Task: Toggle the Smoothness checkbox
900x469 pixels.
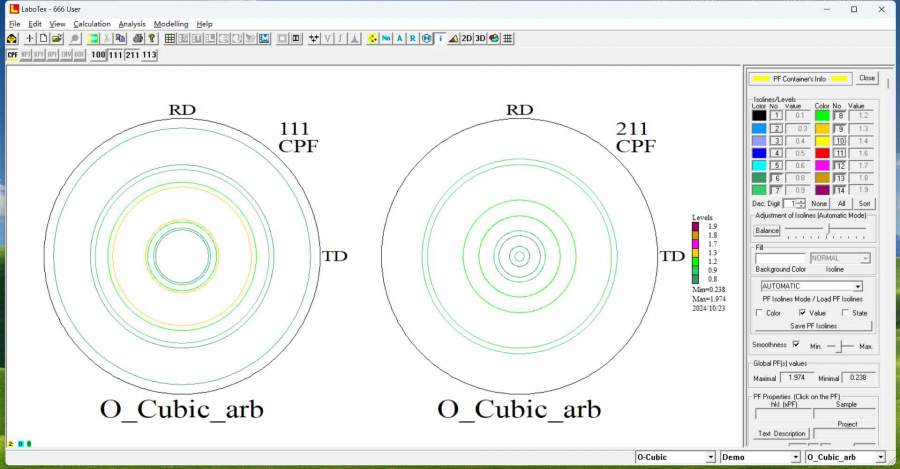Action: click(x=796, y=344)
